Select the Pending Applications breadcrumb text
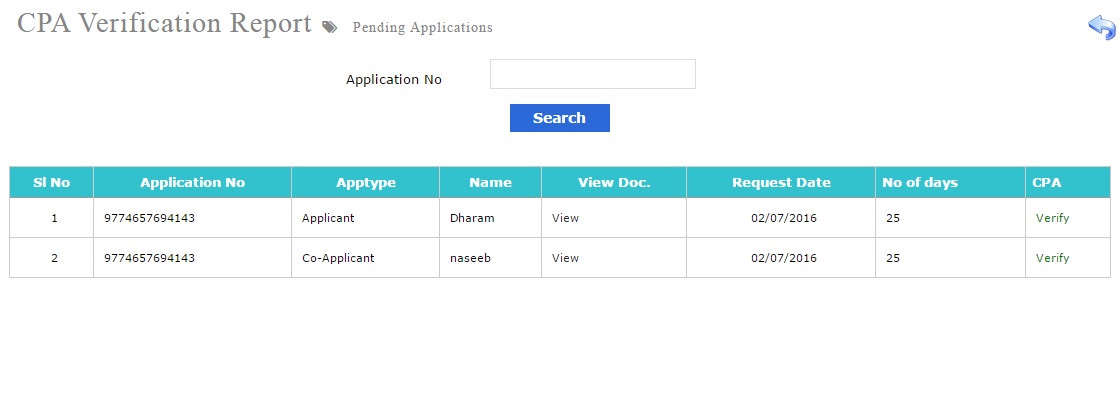The width and height of the screenshot is (1120, 414). pyautogui.click(x=422, y=27)
